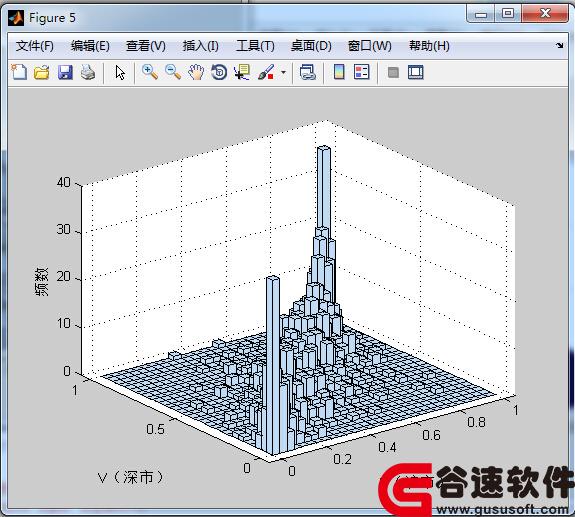Hide plot tools using the toolbar icon
This screenshot has width=575, height=517.
[x=393, y=72]
